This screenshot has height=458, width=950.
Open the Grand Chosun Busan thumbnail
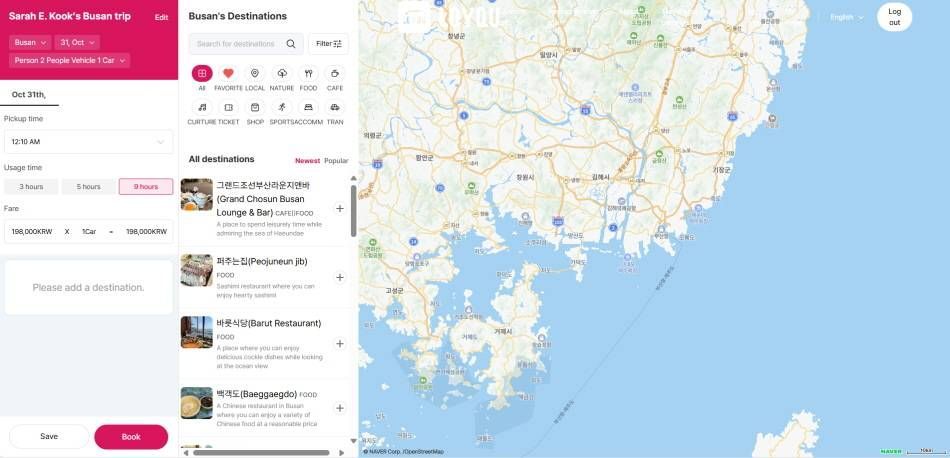196,194
